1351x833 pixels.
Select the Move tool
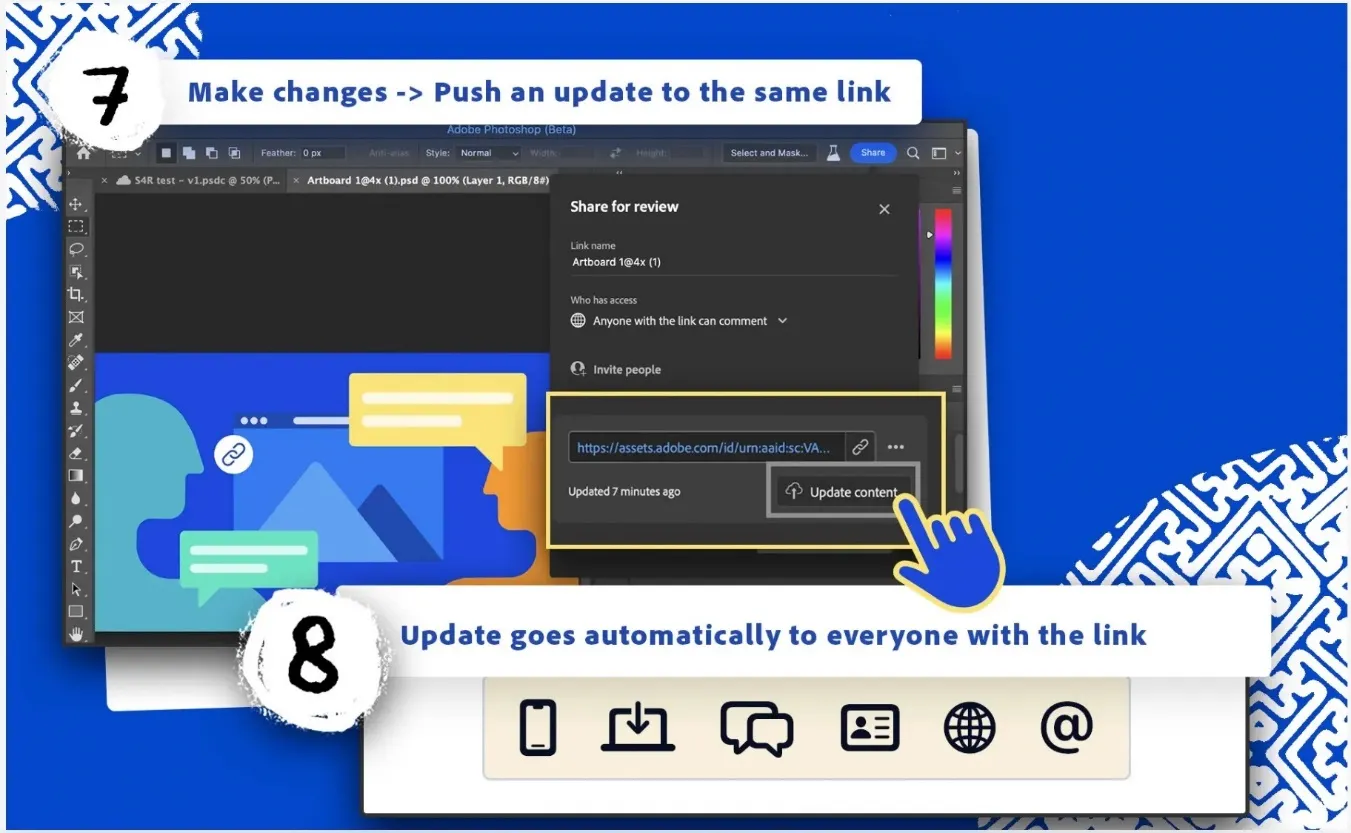[x=76, y=204]
